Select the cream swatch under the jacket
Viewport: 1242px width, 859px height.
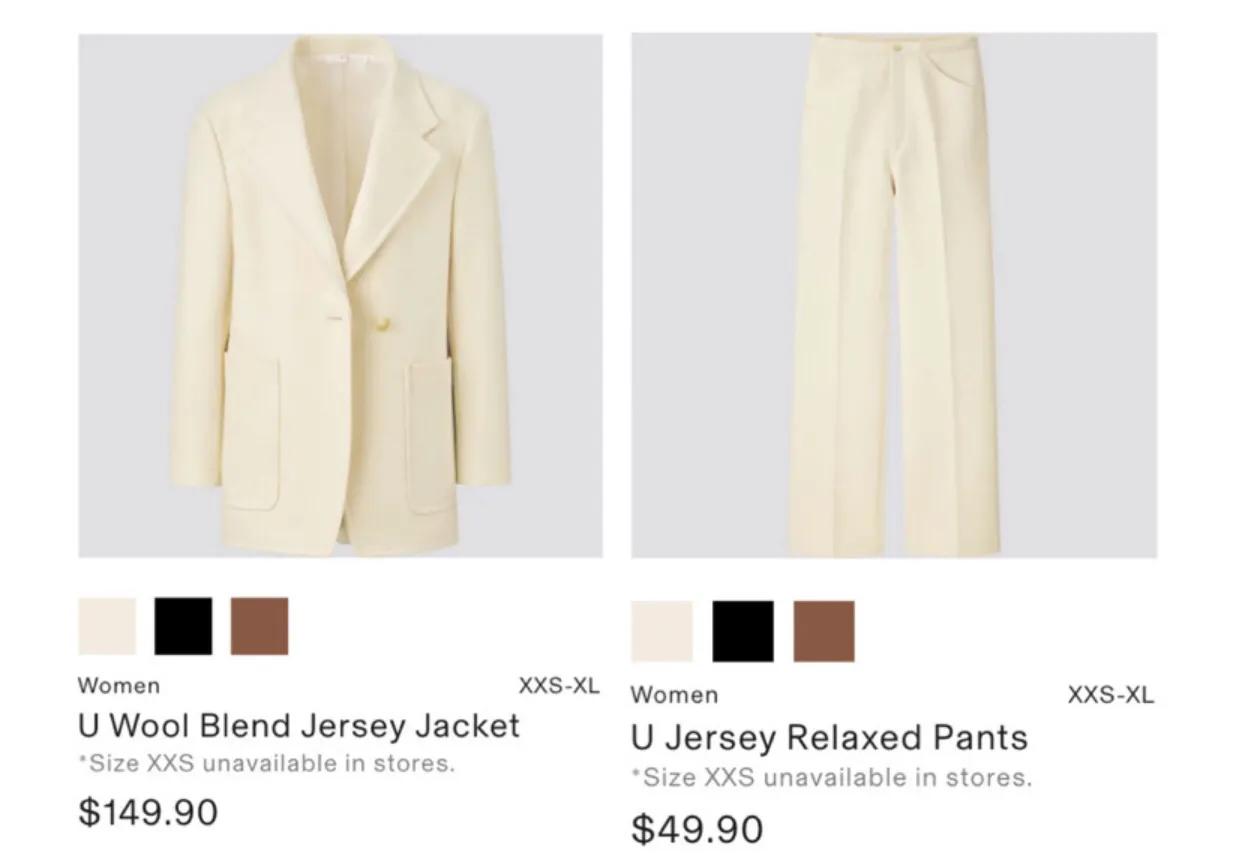[x=107, y=626]
